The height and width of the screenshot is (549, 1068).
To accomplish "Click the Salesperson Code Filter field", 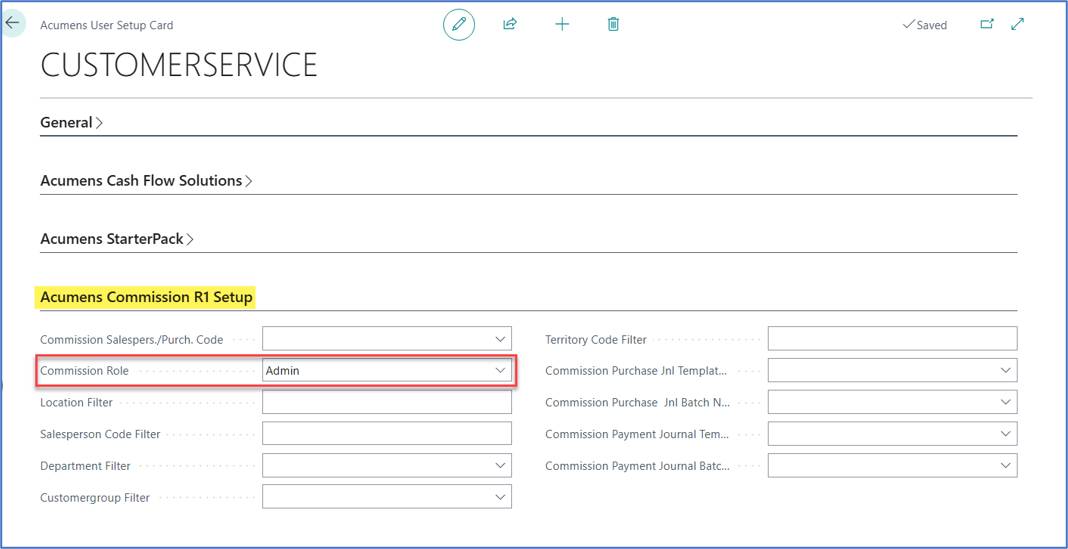I will point(387,434).
